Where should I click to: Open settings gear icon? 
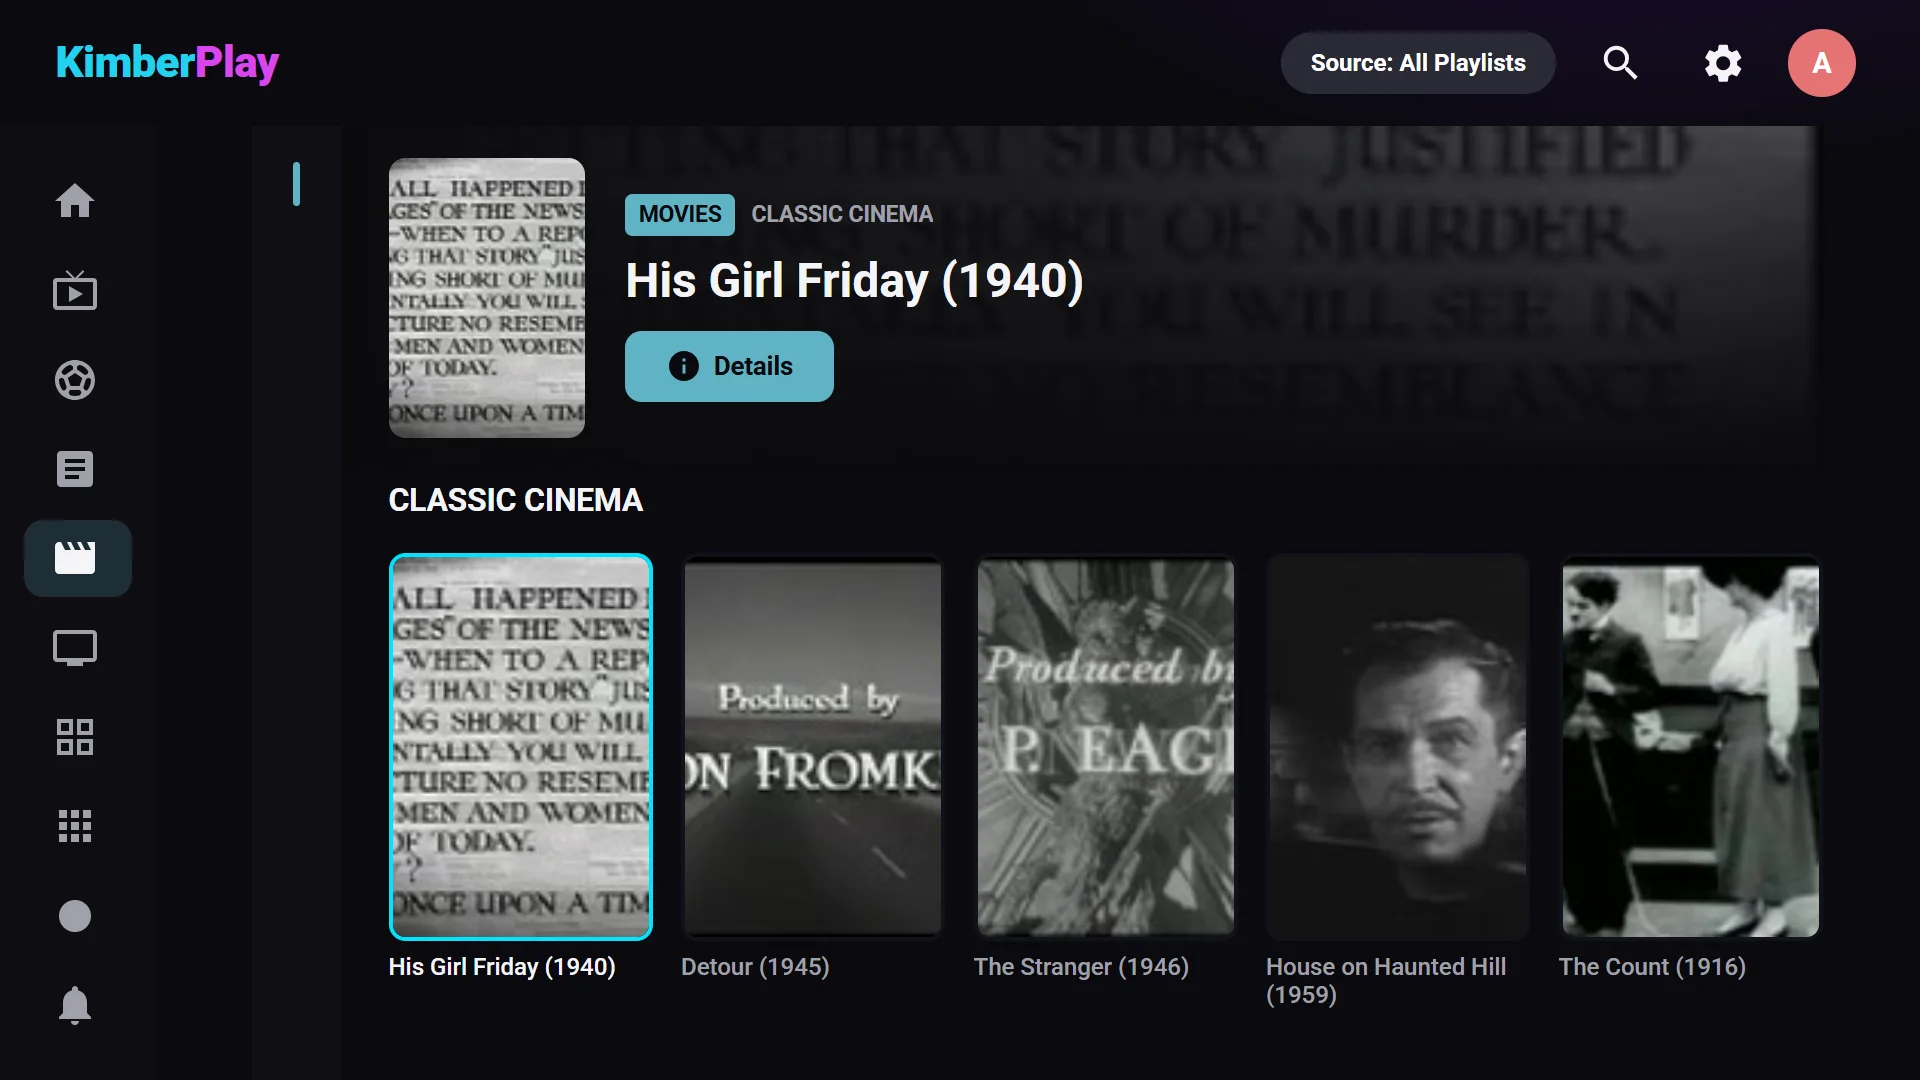click(1723, 63)
